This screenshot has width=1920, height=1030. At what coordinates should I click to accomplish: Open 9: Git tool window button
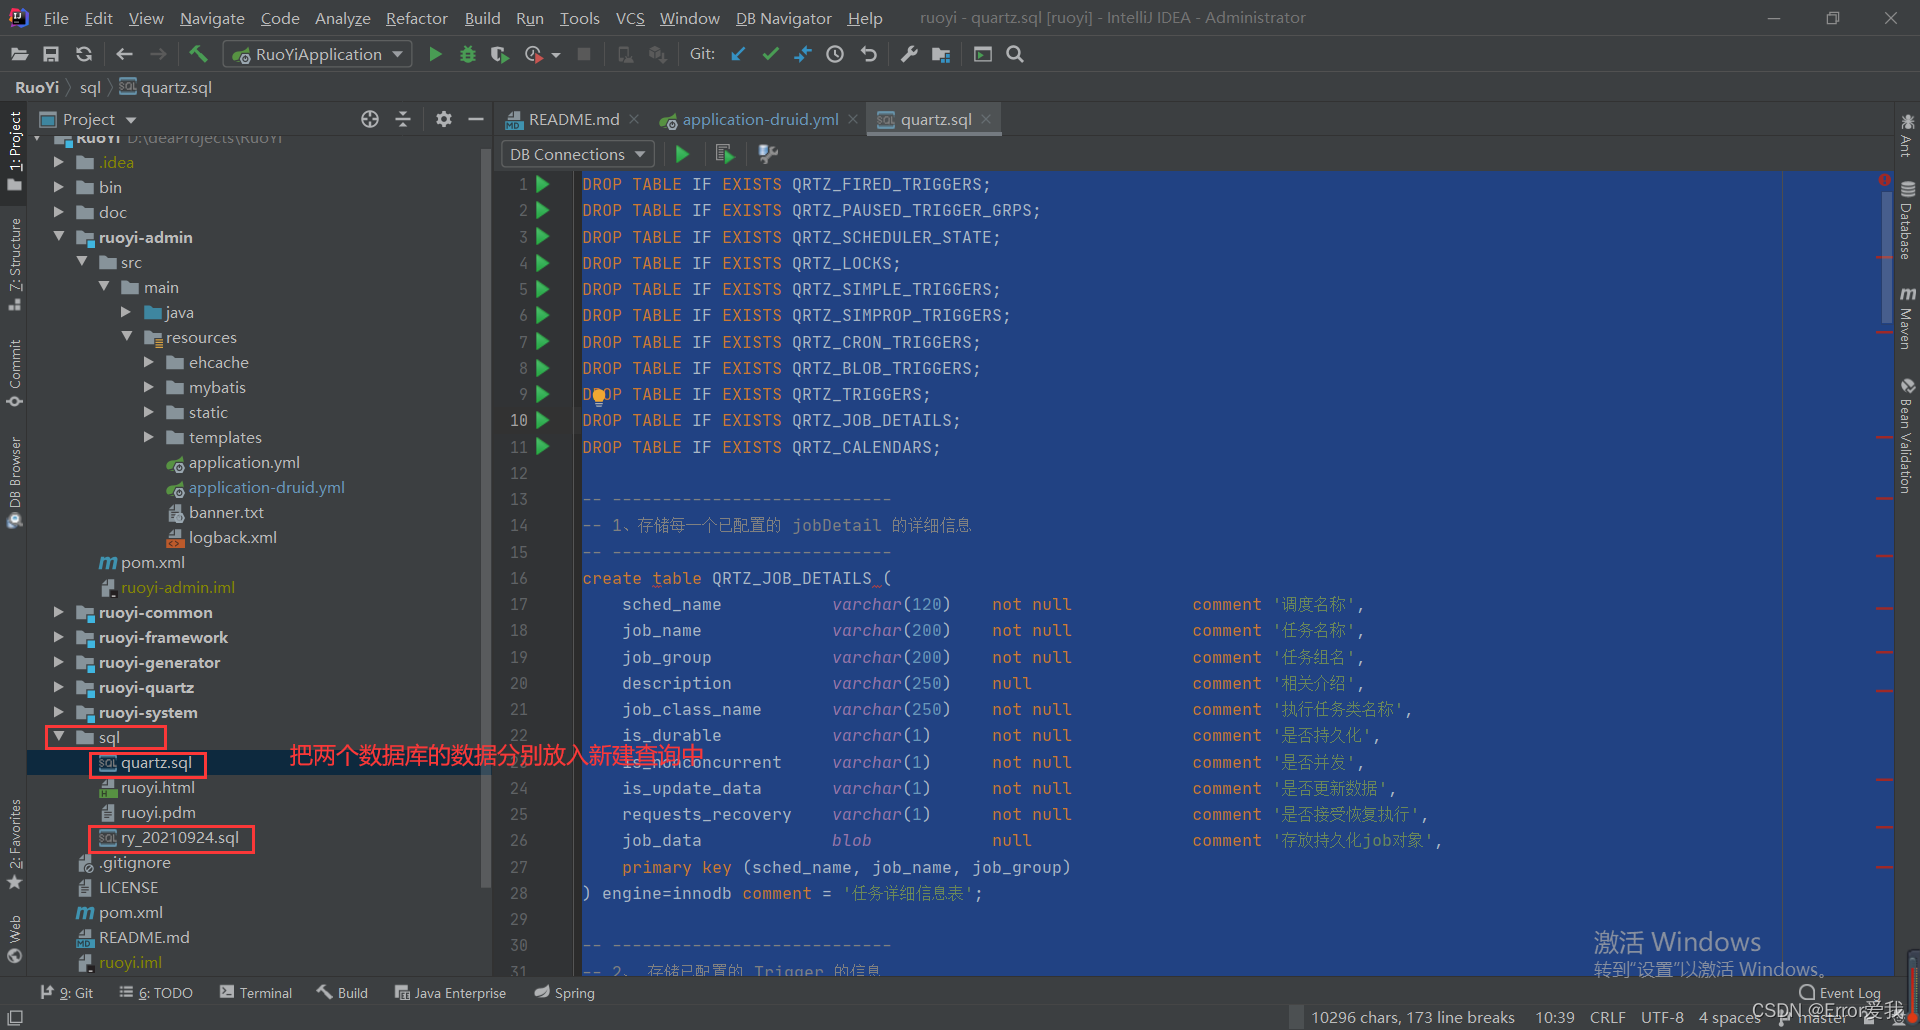(67, 992)
